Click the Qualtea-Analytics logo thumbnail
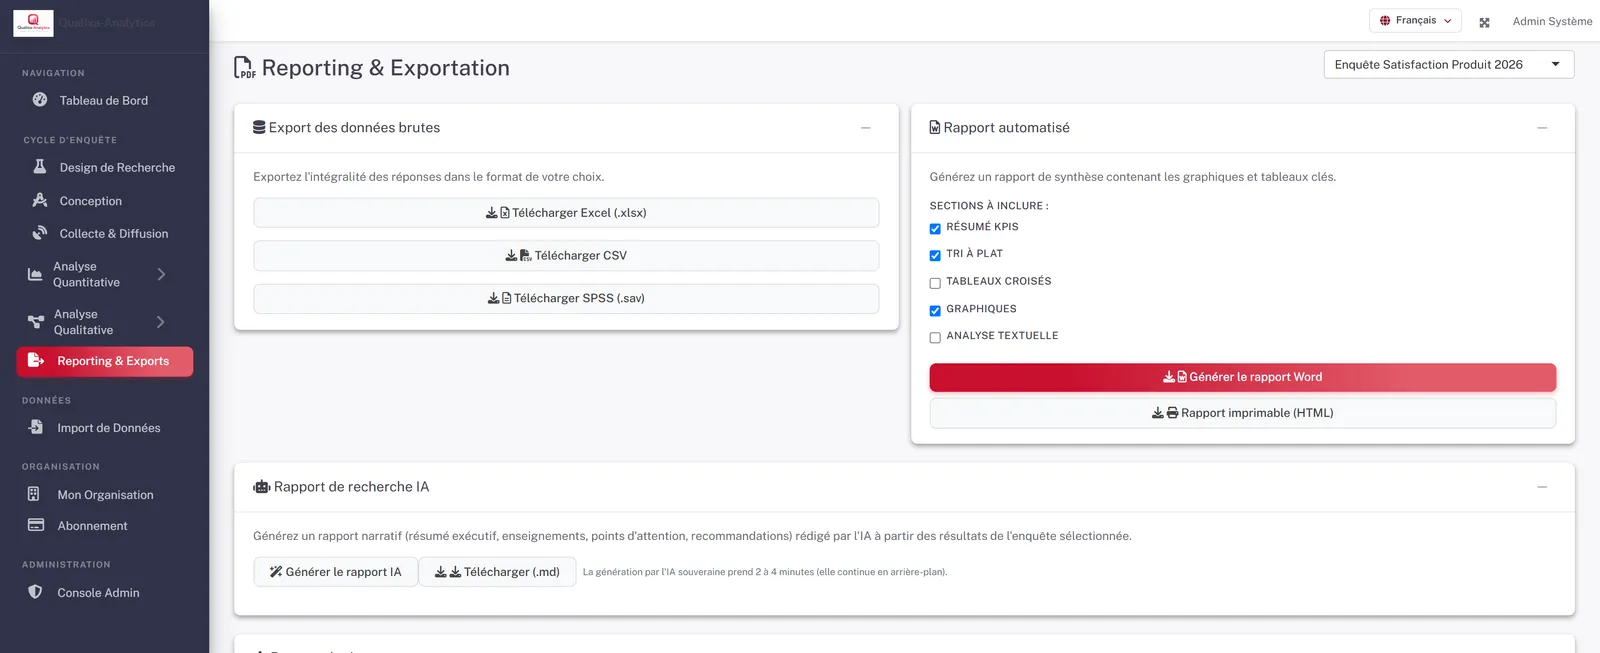 (x=33, y=23)
